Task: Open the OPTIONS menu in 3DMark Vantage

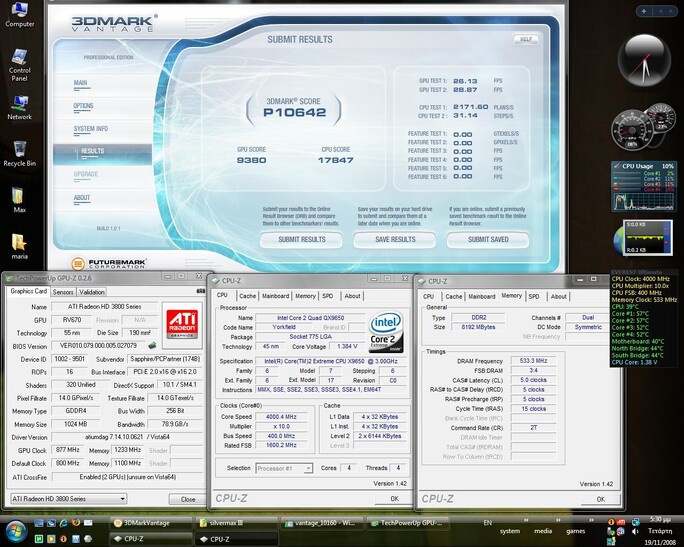Action: pos(83,106)
